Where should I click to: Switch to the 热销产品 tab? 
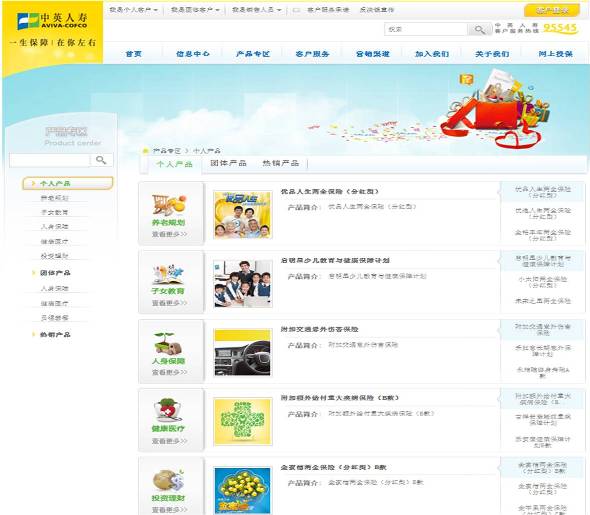coord(281,163)
